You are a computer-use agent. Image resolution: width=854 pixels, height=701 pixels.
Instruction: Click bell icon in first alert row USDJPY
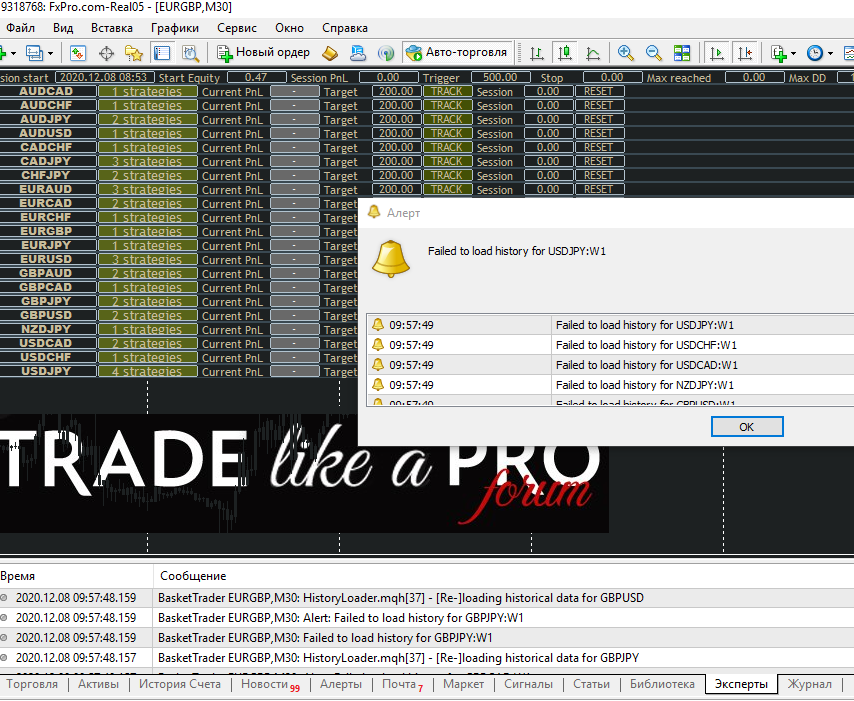click(x=377, y=325)
